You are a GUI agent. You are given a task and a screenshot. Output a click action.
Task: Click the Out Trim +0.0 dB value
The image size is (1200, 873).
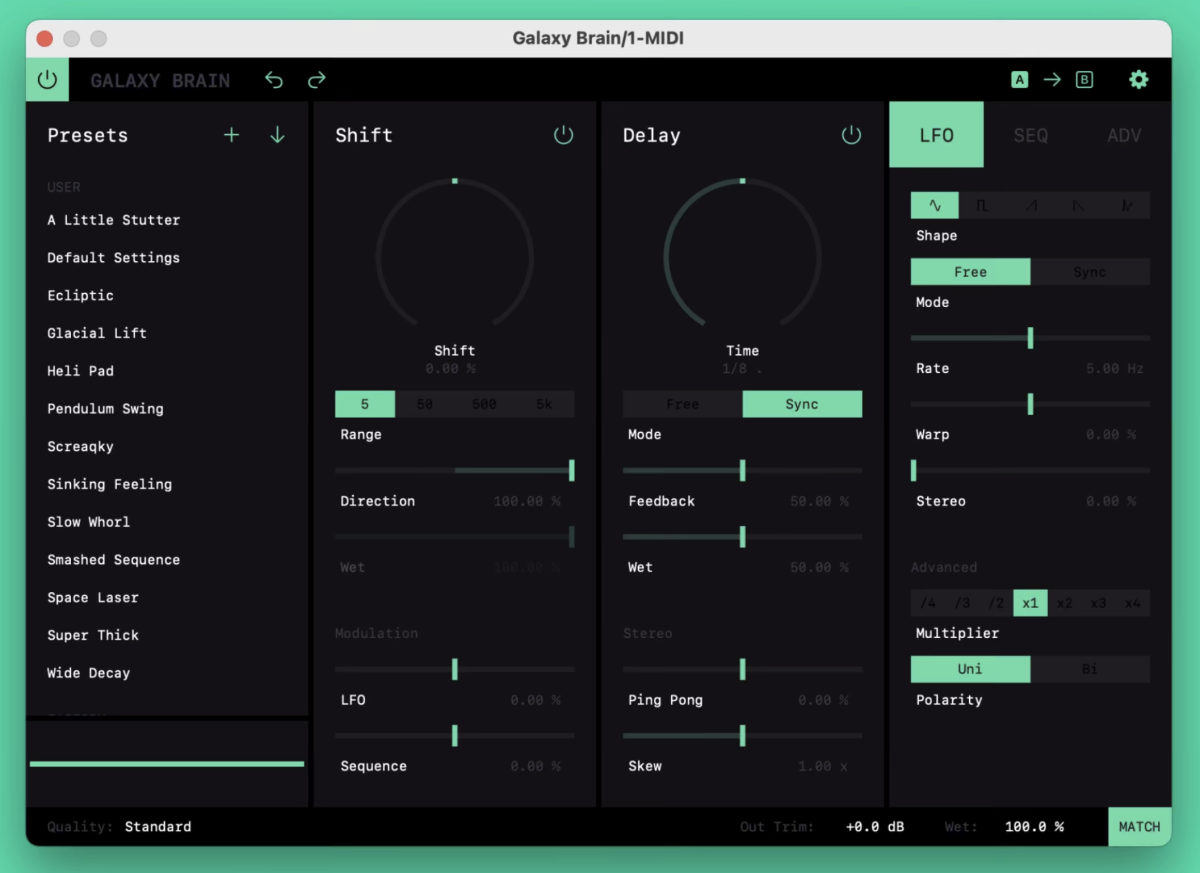click(x=875, y=827)
